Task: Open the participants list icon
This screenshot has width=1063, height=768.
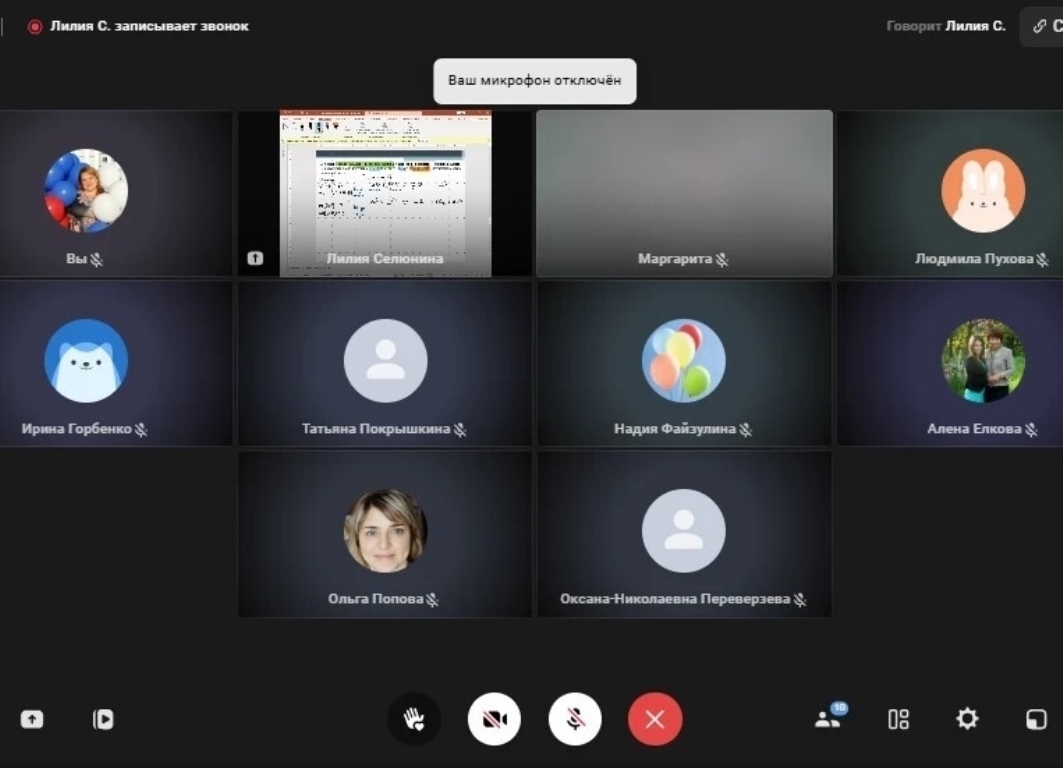Action: pos(828,718)
